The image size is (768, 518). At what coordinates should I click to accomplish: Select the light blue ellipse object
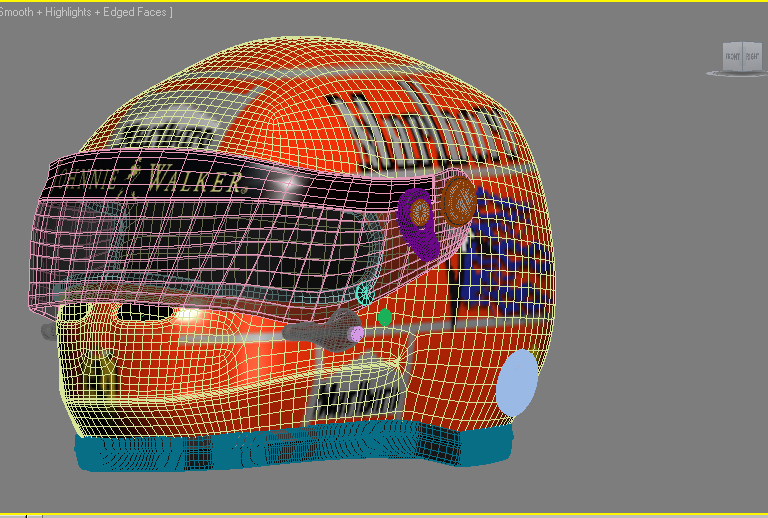pyautogui.click(x=517, y=382)
